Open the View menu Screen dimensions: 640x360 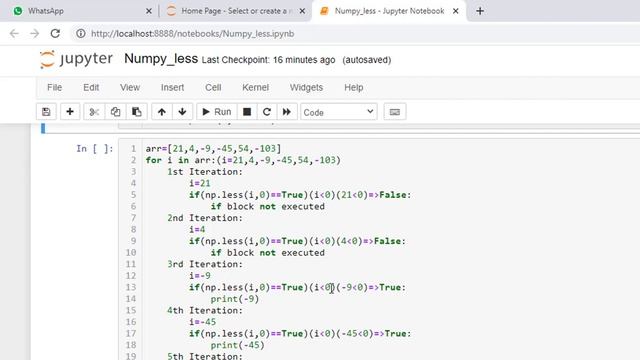pyautogui.click(x=130, y=87)
